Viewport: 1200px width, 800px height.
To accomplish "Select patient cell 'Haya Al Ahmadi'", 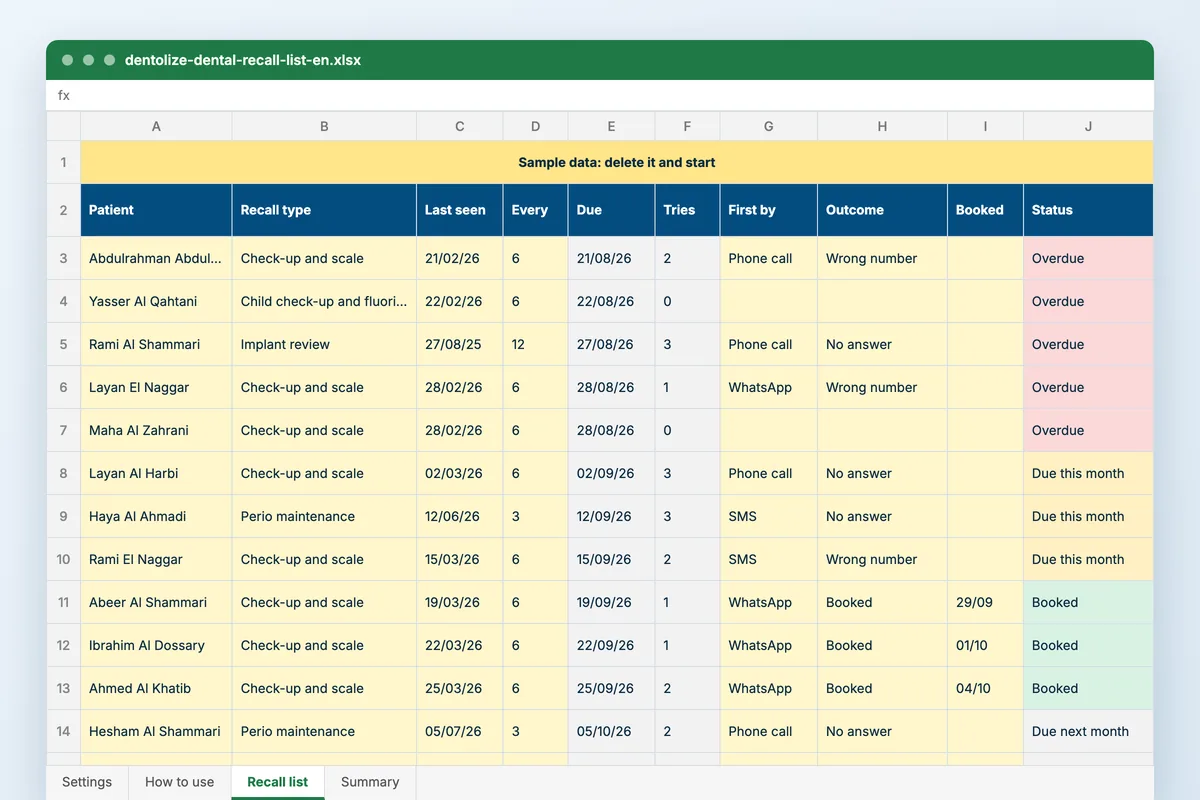I will pos(156,516).
